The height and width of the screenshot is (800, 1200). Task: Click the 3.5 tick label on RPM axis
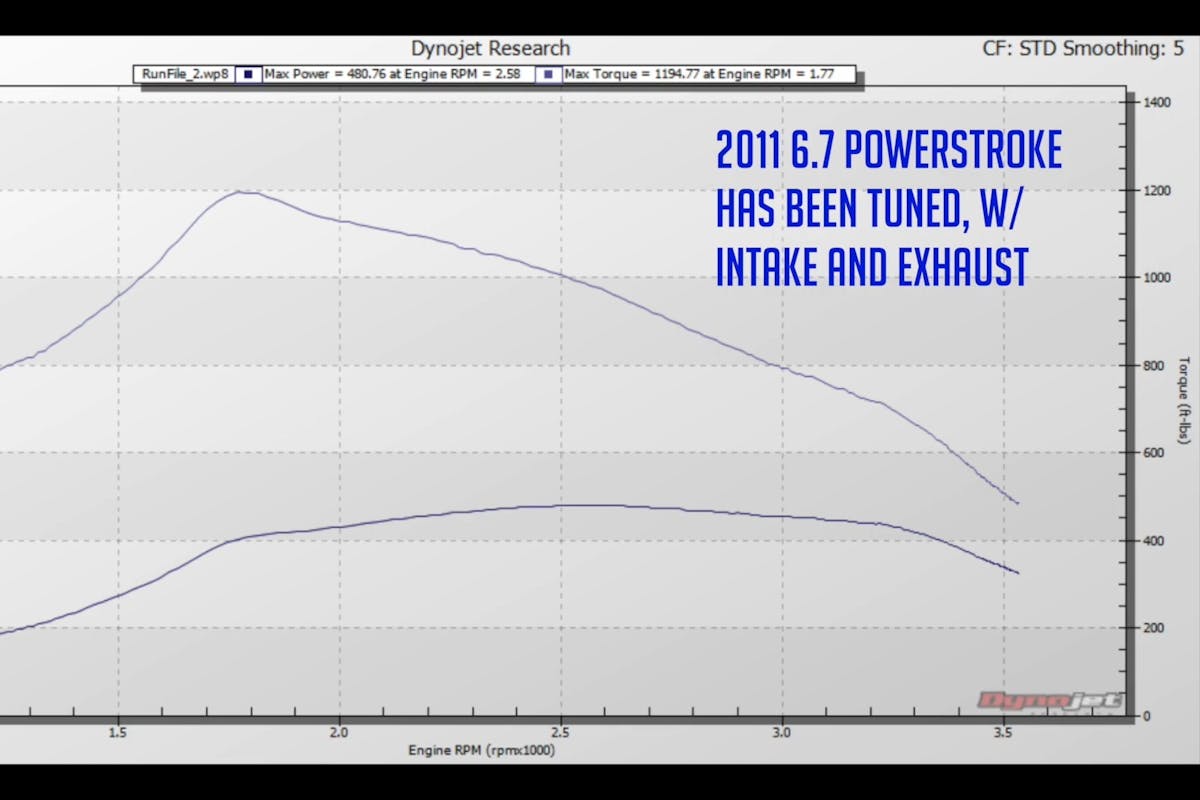(1002, 732)
